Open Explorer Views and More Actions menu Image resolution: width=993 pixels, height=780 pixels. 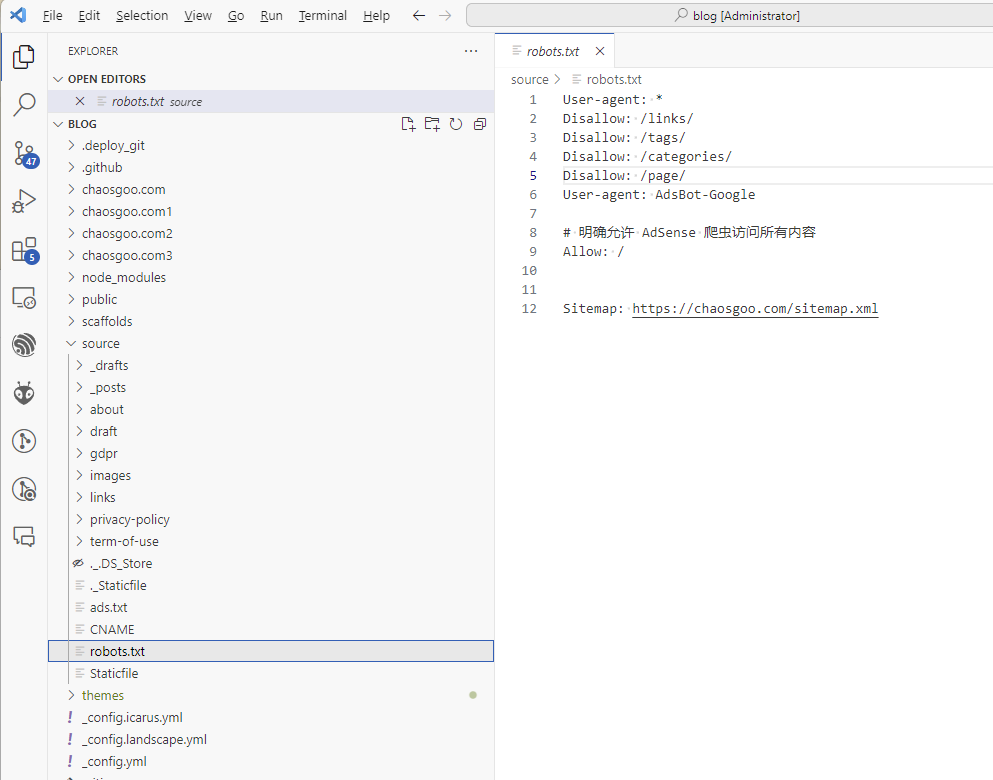[471, 51]
